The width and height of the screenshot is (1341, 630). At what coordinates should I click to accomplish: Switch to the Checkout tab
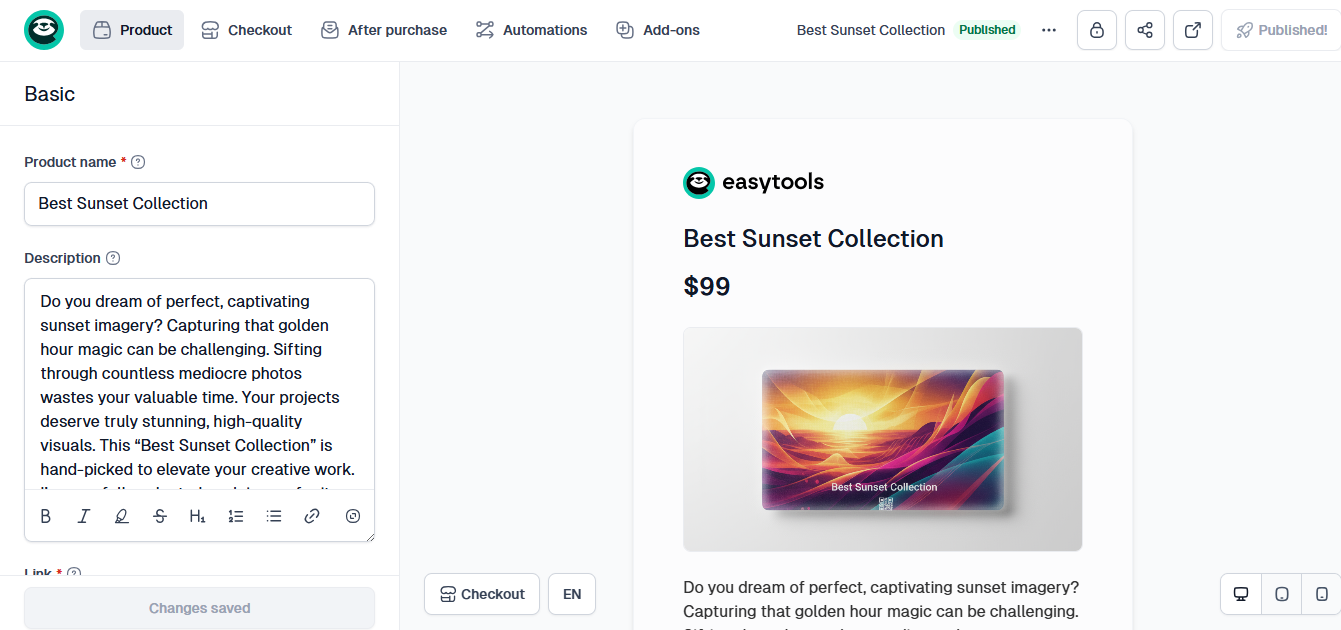click(x=246, y=30)
